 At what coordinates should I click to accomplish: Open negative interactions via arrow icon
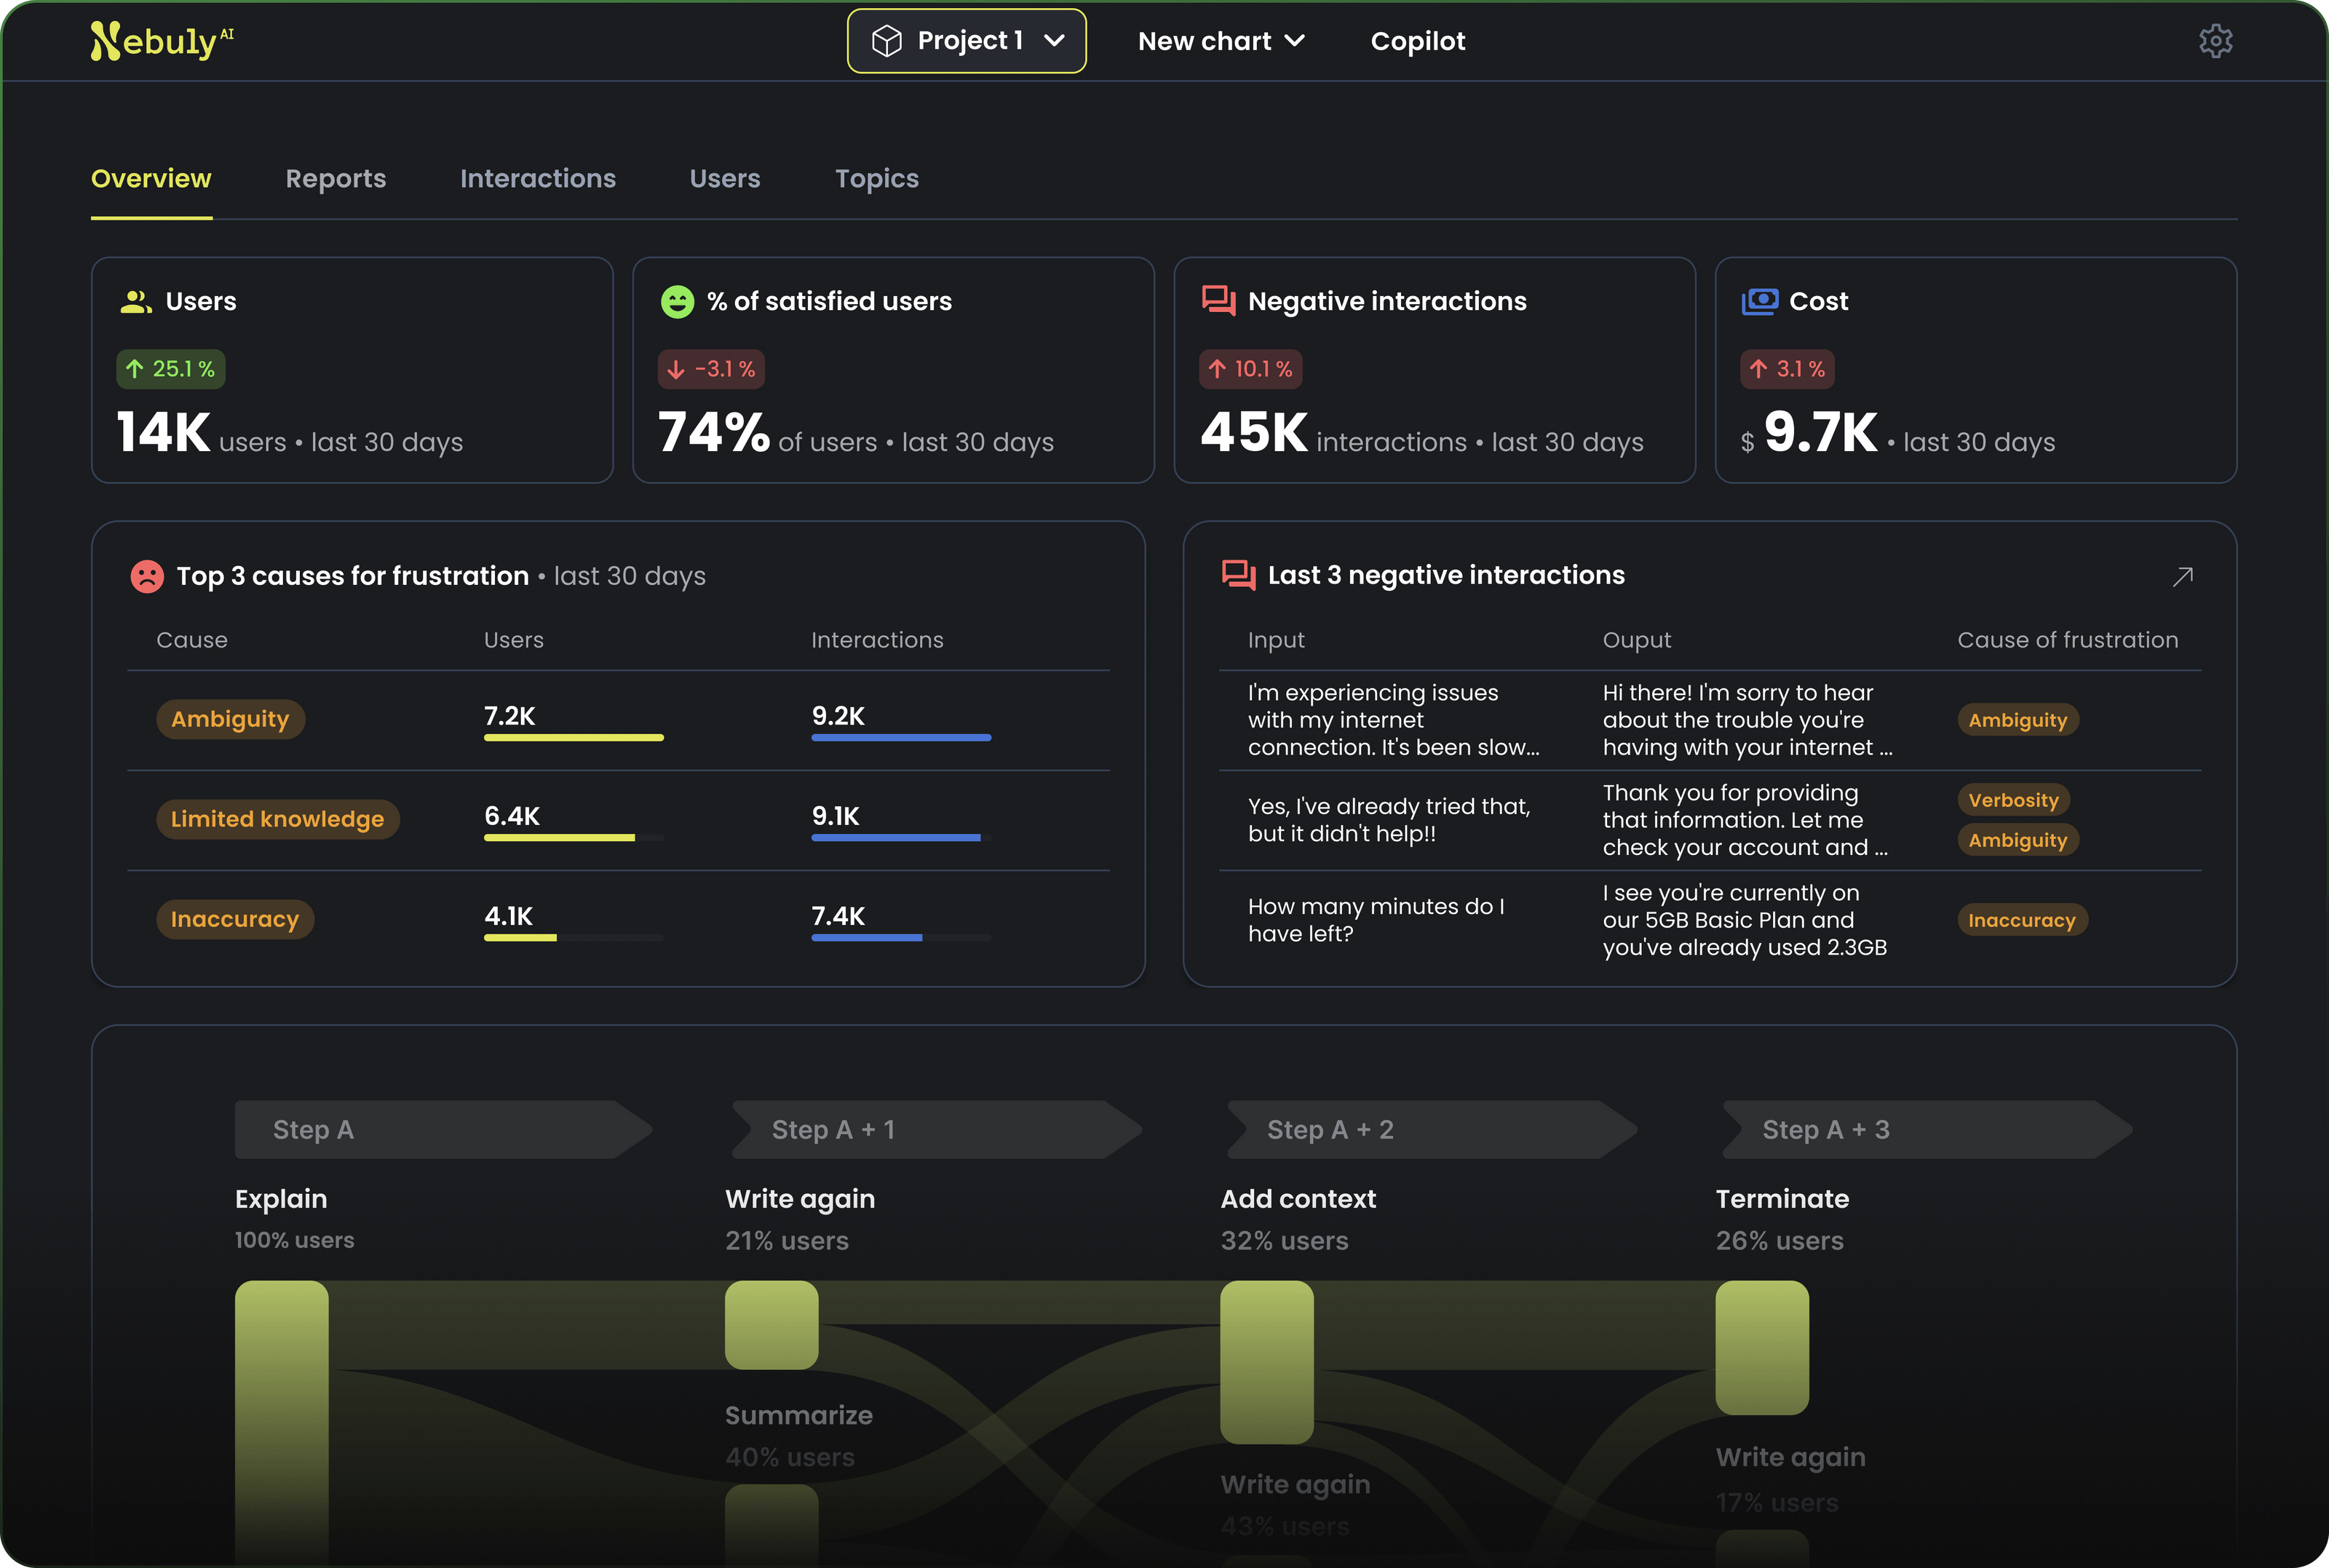[x=2182, y=576]
